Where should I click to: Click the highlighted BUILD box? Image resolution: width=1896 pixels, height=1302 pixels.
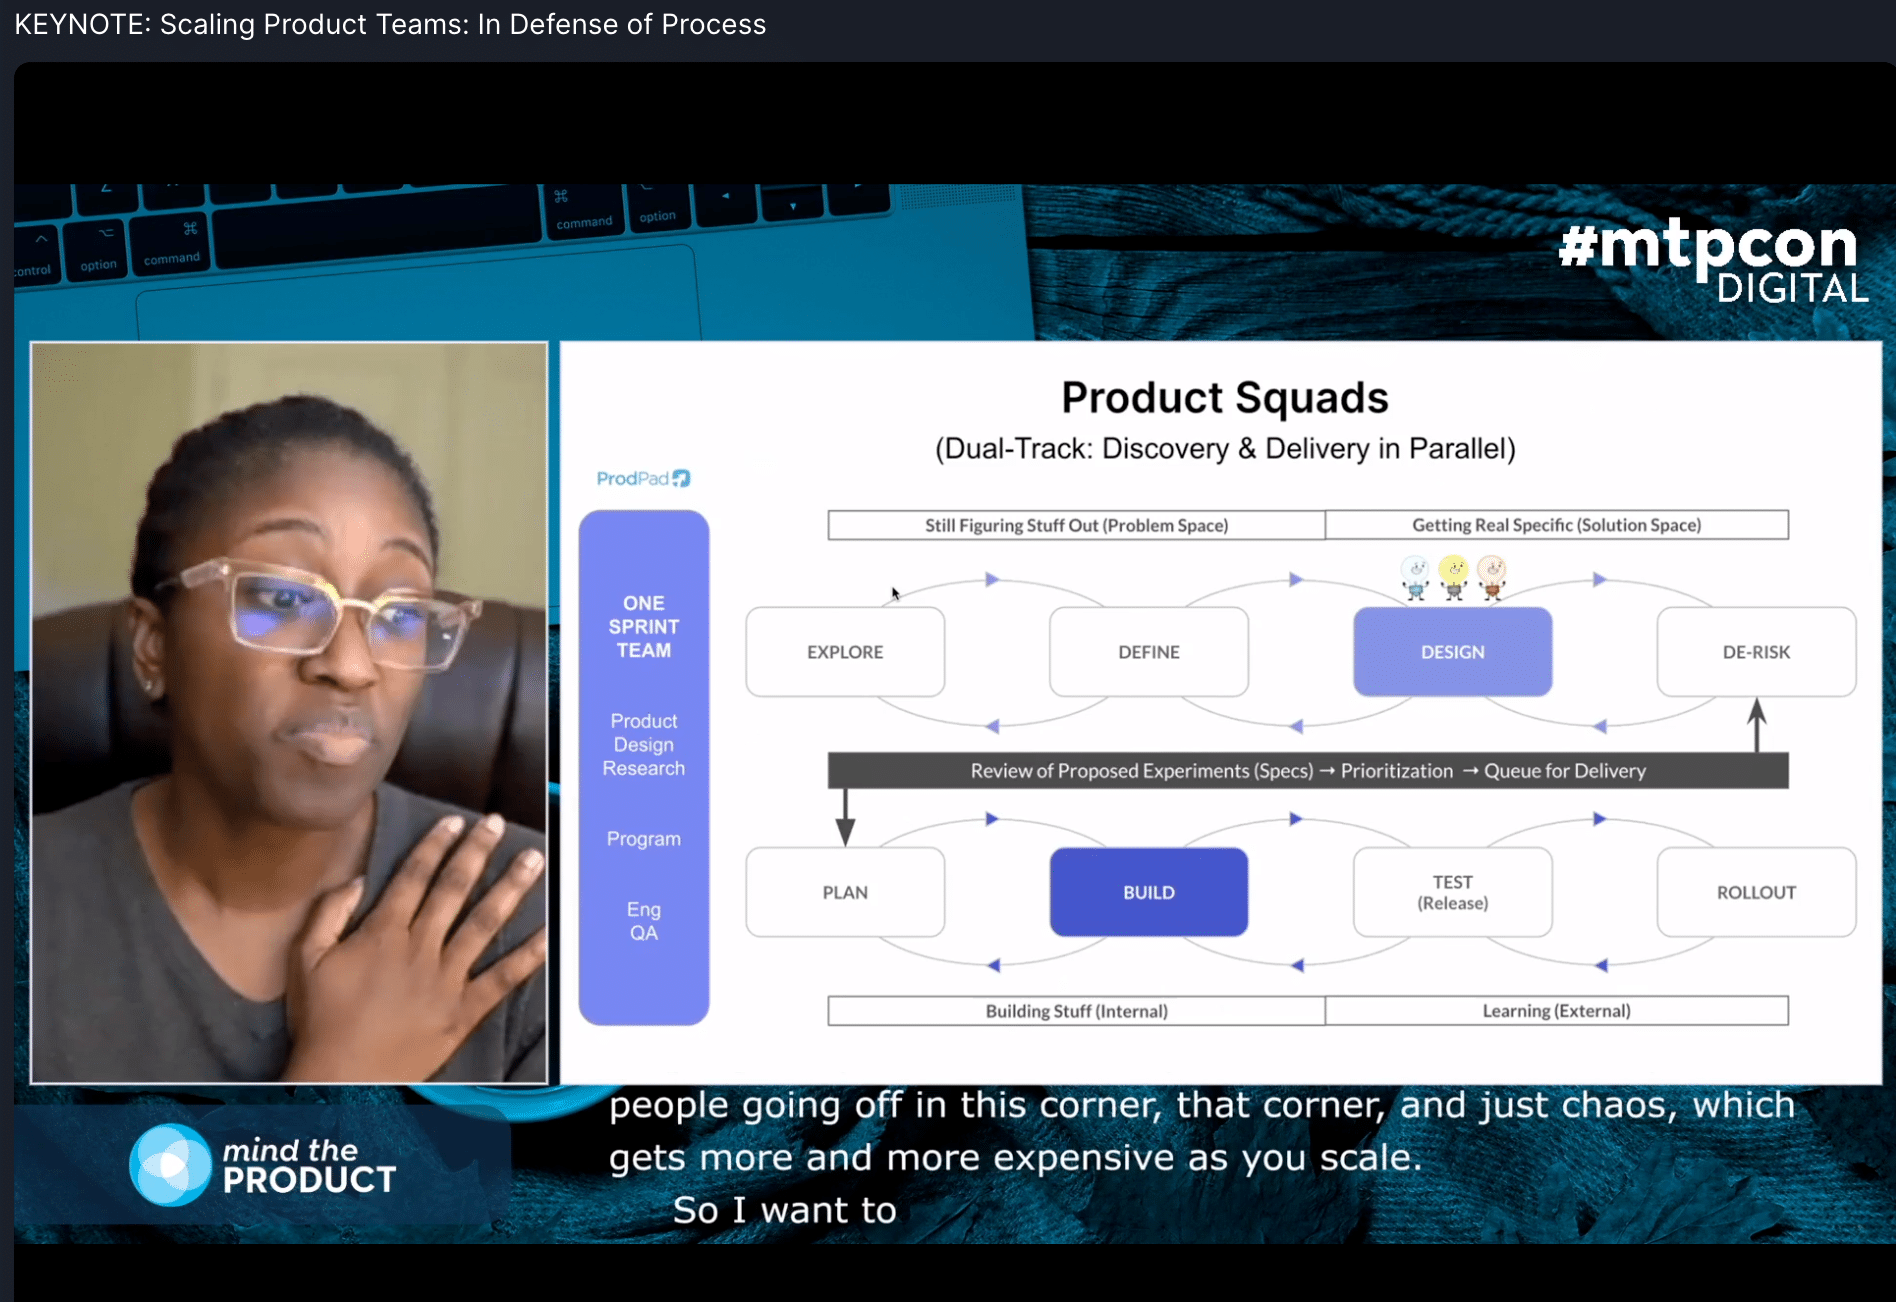point(1149,892)
